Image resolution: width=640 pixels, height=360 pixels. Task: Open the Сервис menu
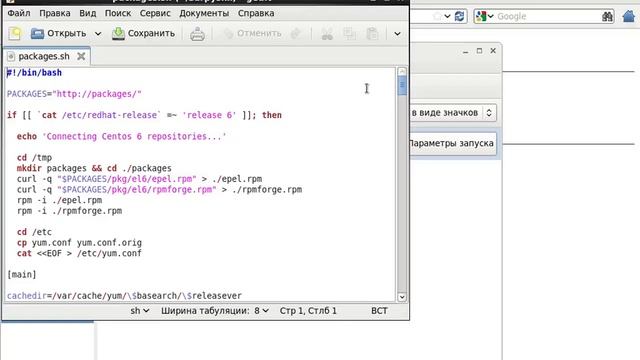point(155,13)
